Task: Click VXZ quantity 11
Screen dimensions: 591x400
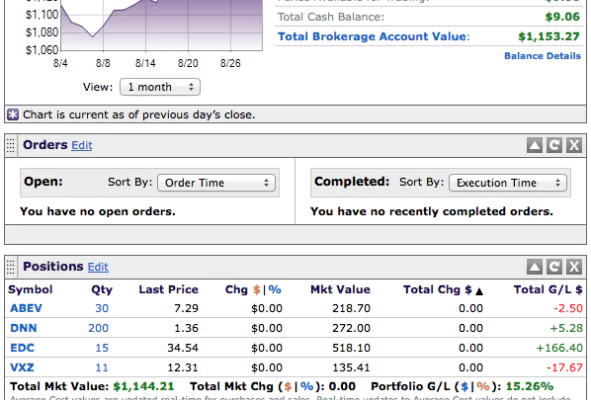Action: pos(102,367)
